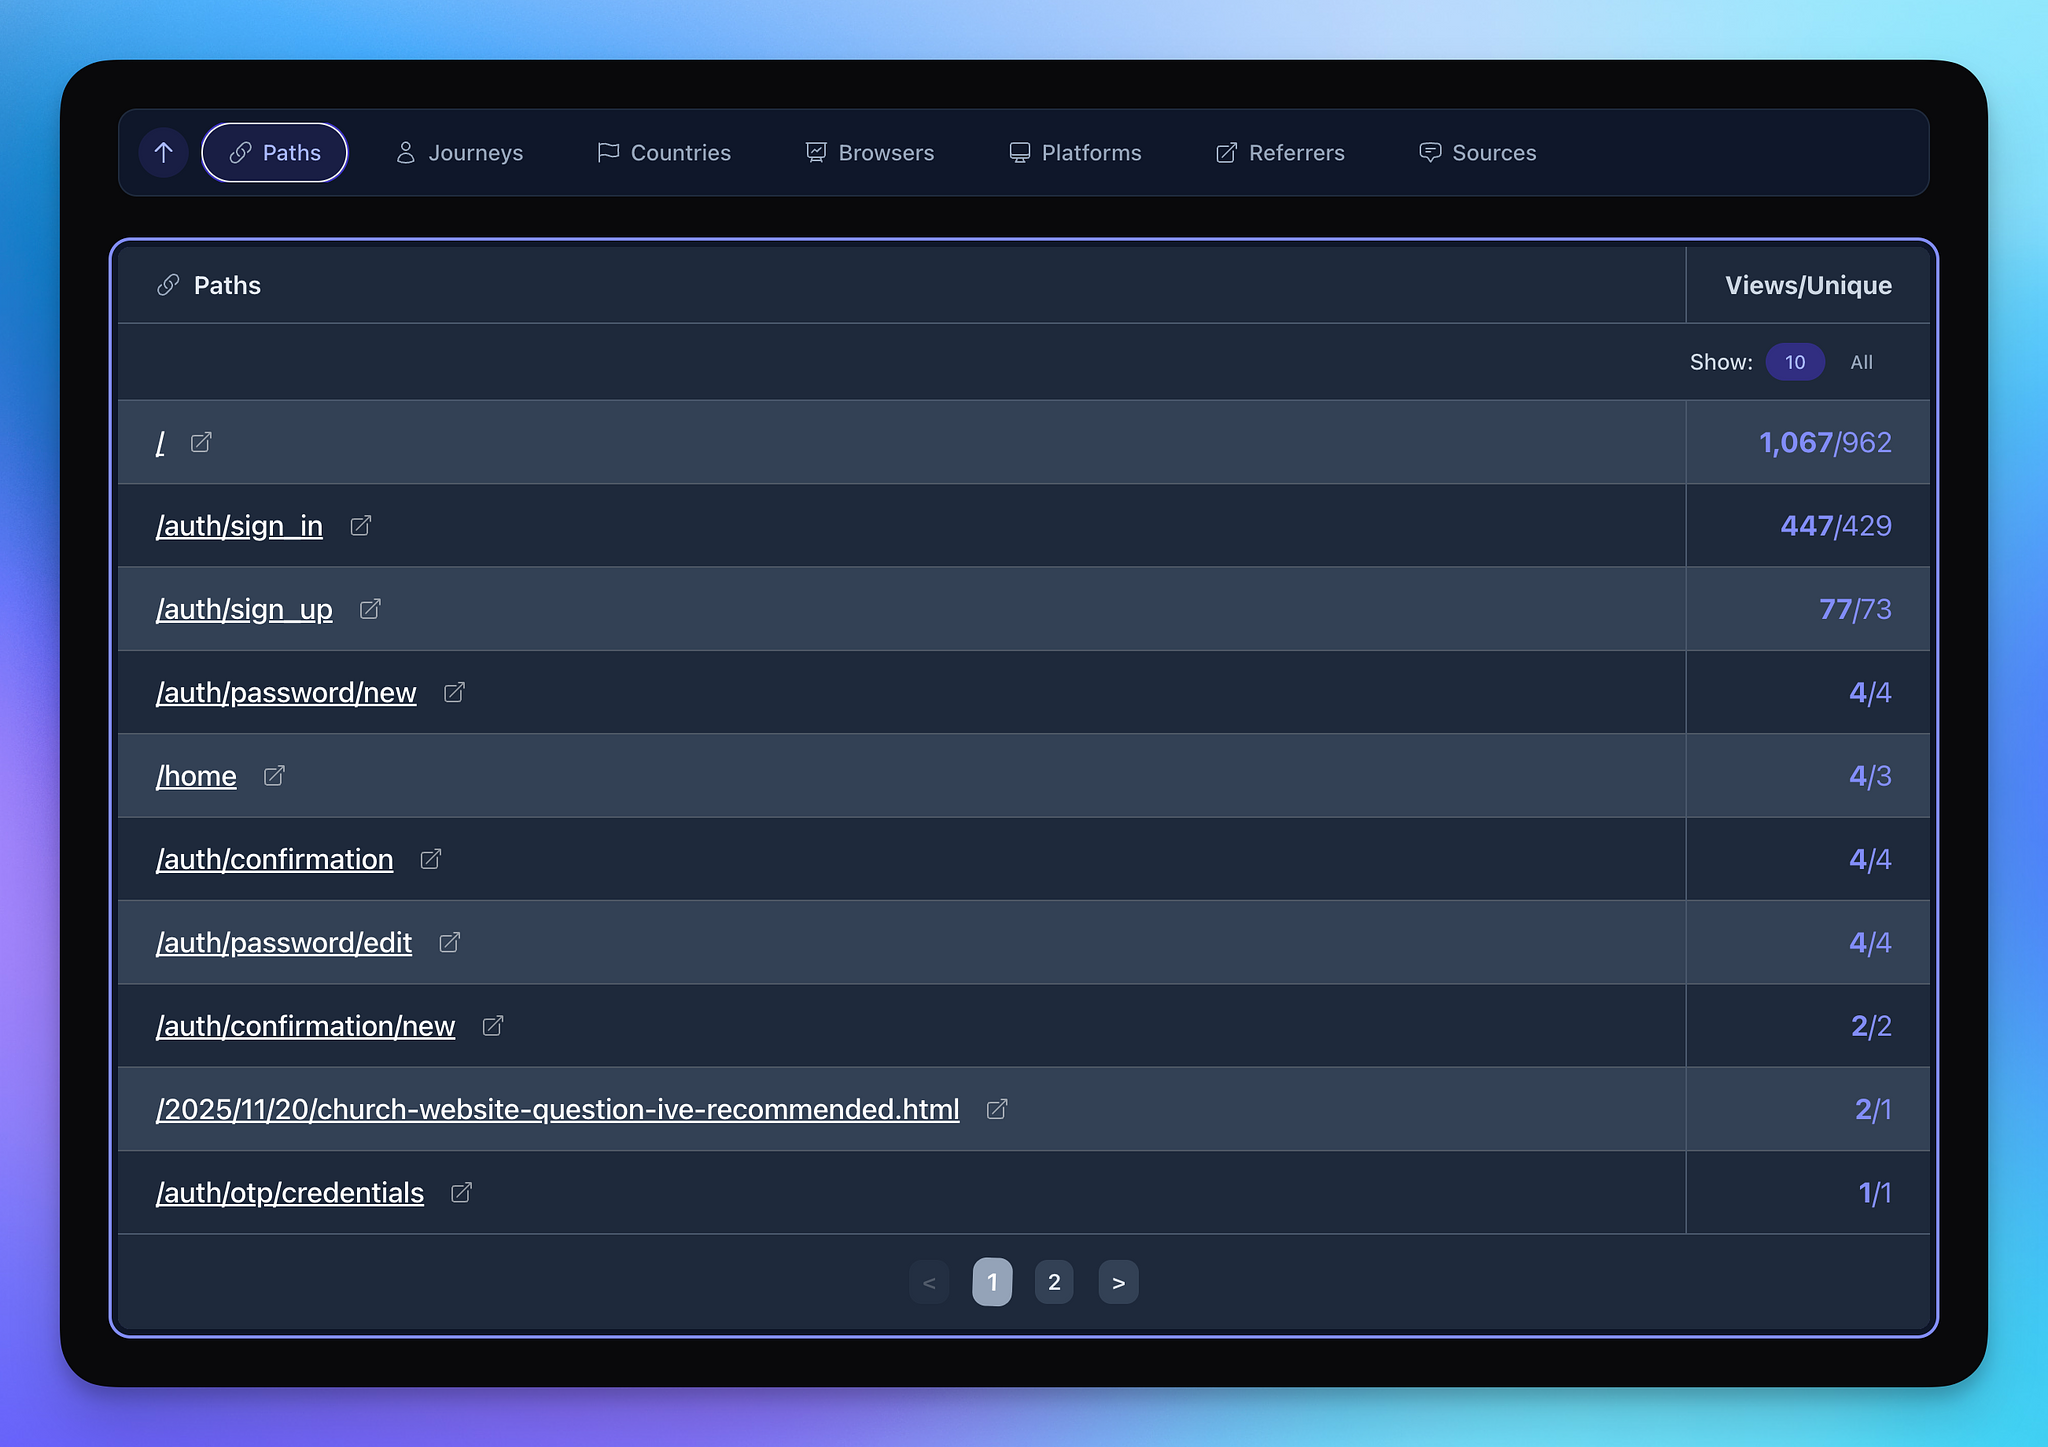2048x1447 pixels.
Task: Open the /auth/confirmation path link
Action: tap(274, 859)
